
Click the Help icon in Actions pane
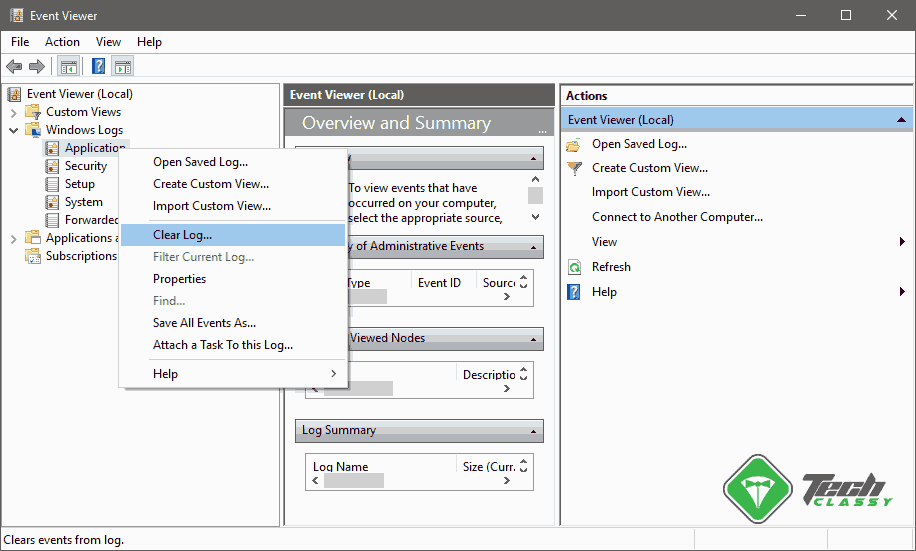pos(574,292)
